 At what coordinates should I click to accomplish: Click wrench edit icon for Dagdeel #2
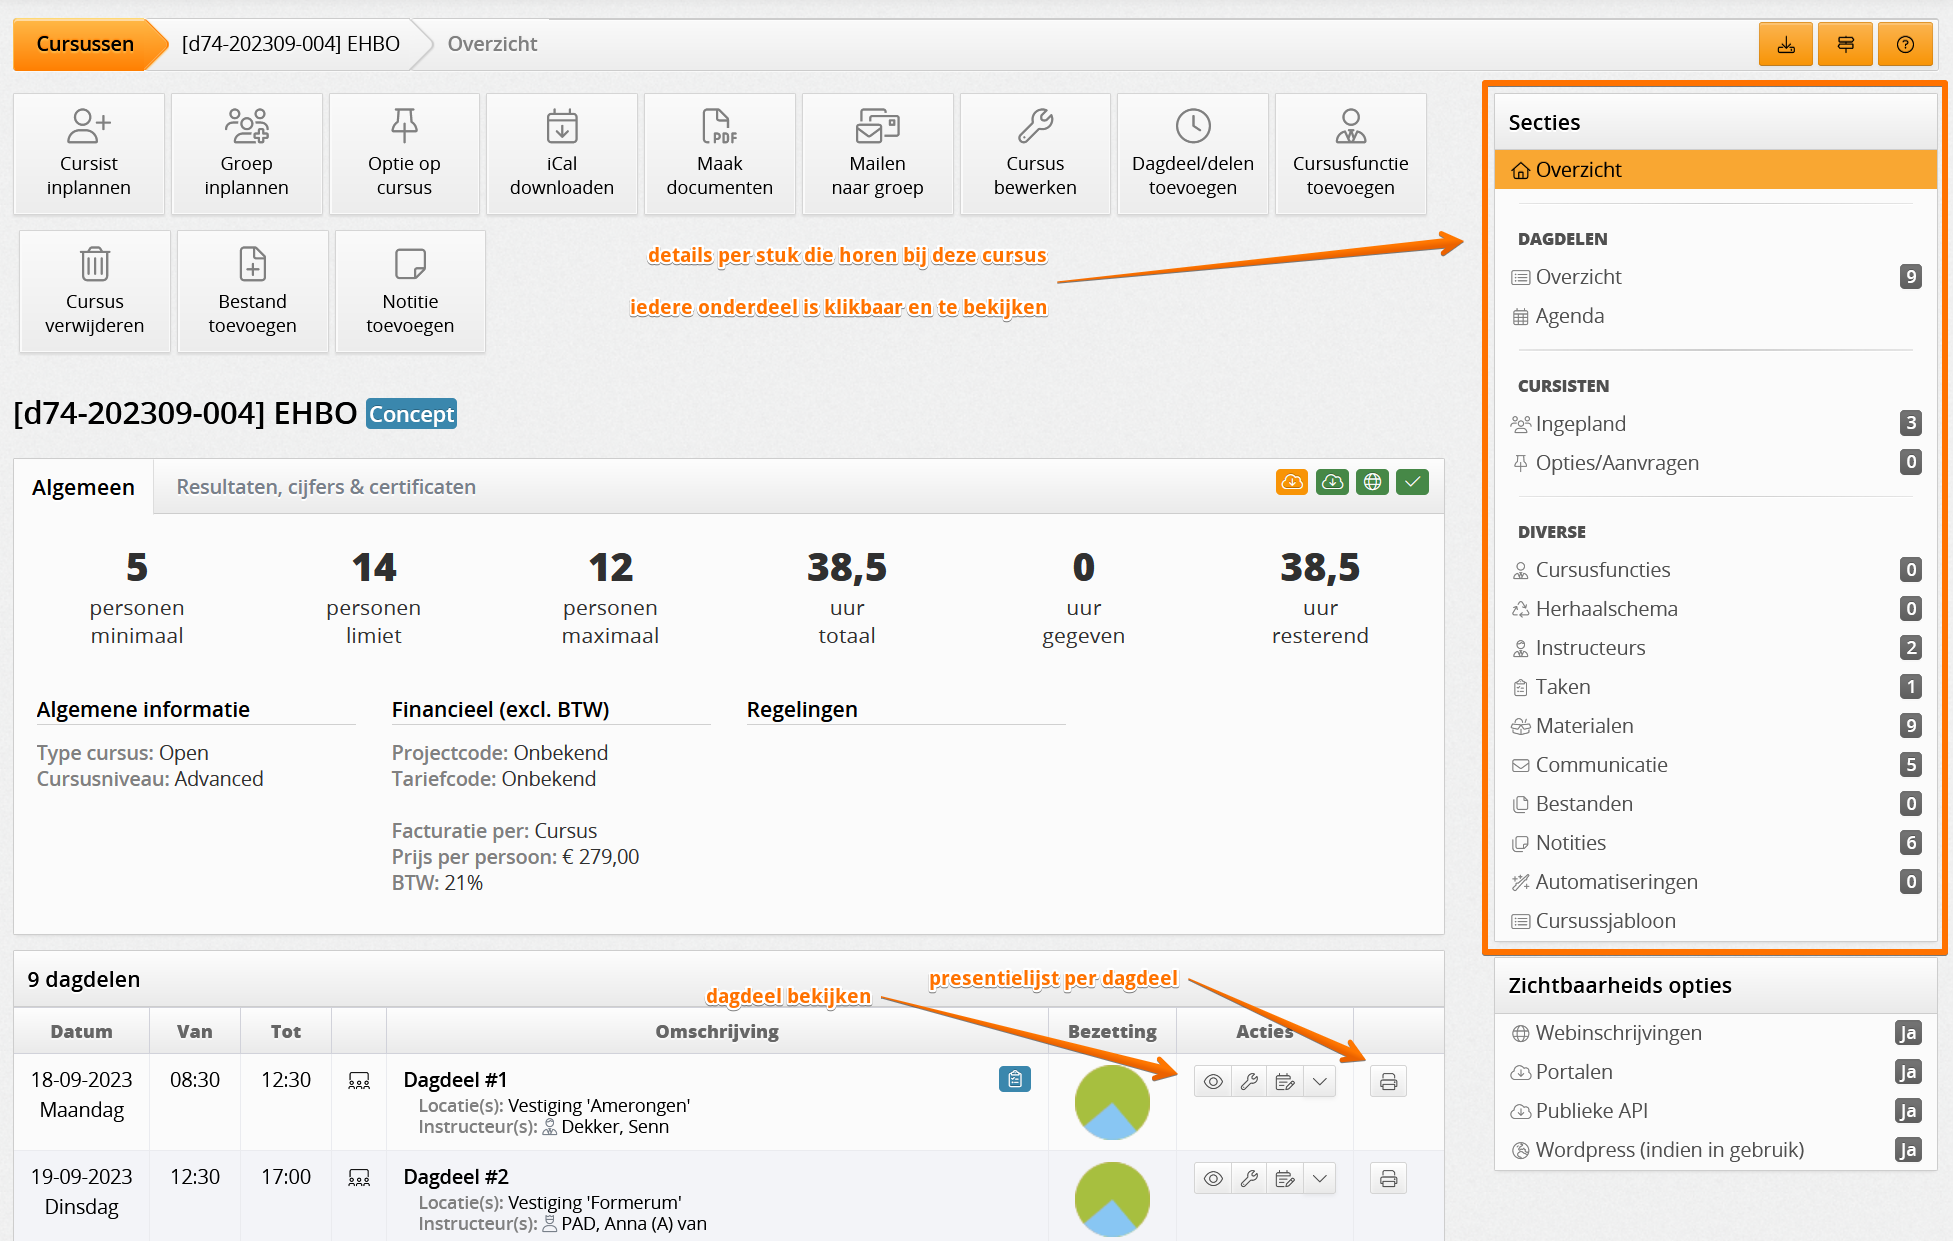(1249, 1178)
